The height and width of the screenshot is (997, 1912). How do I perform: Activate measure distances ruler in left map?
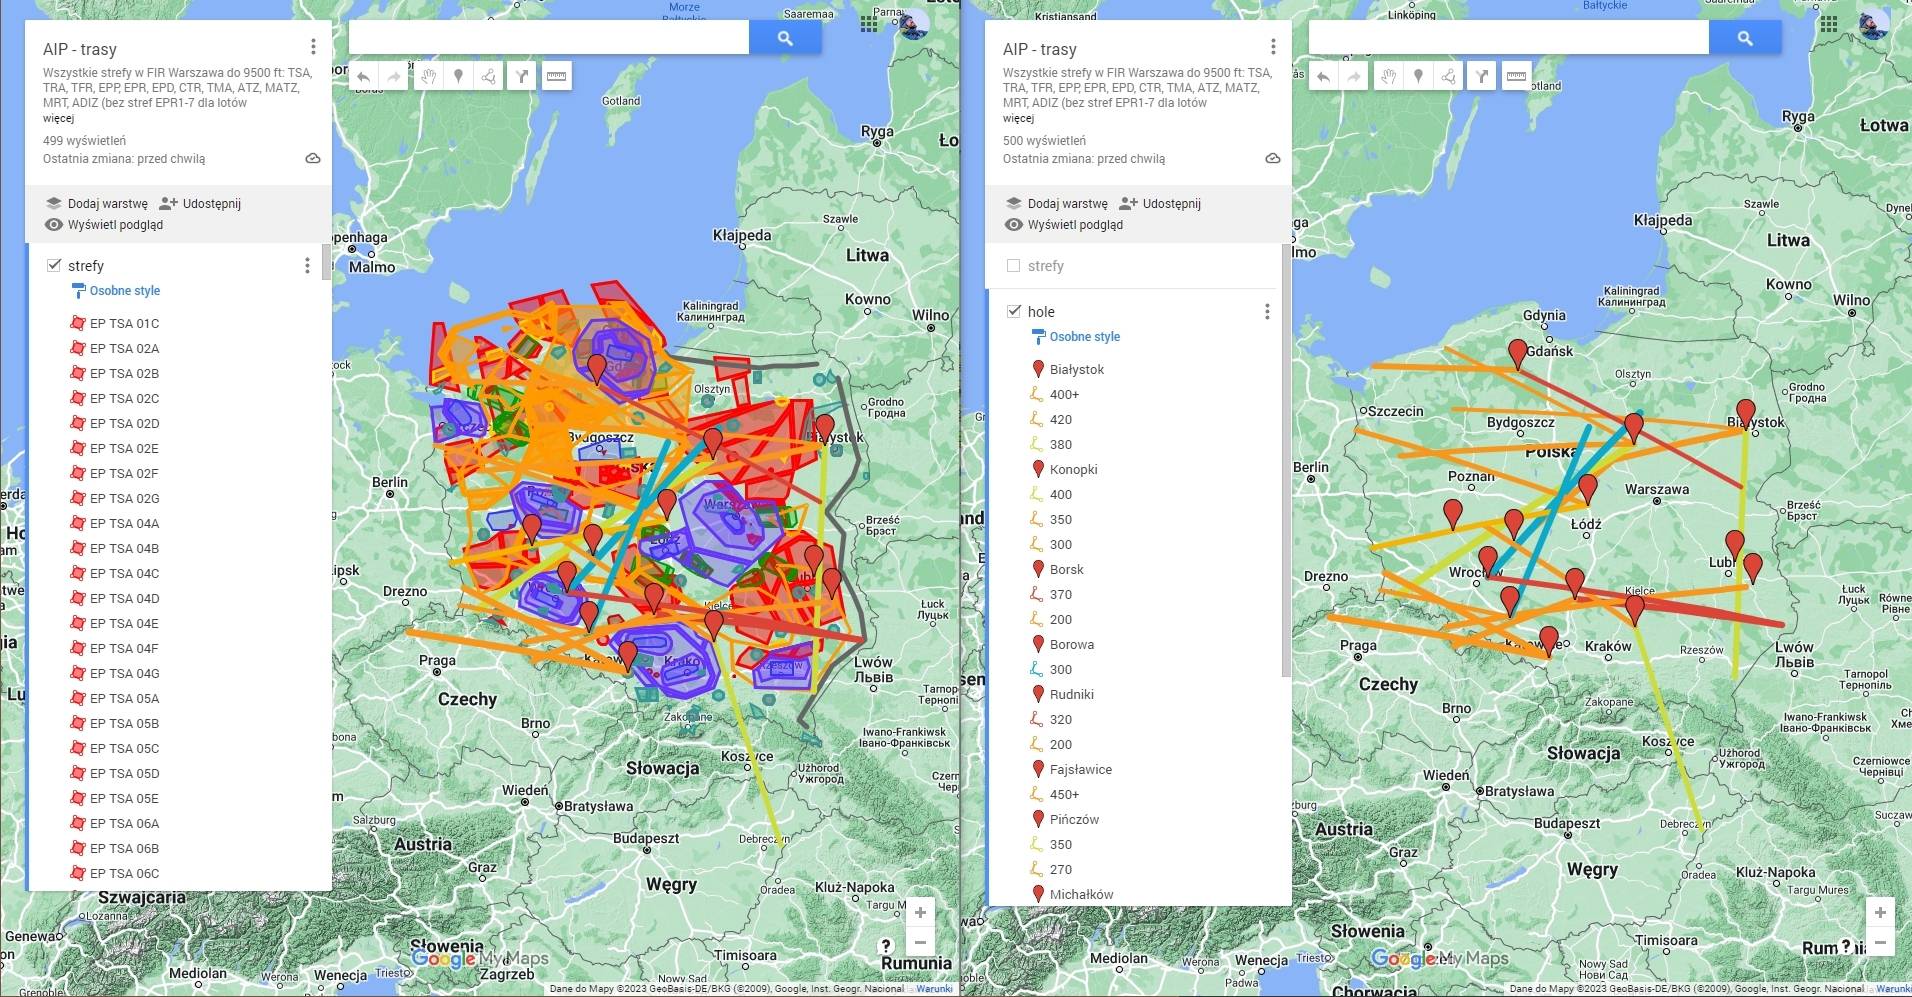[x=556, y=76]
